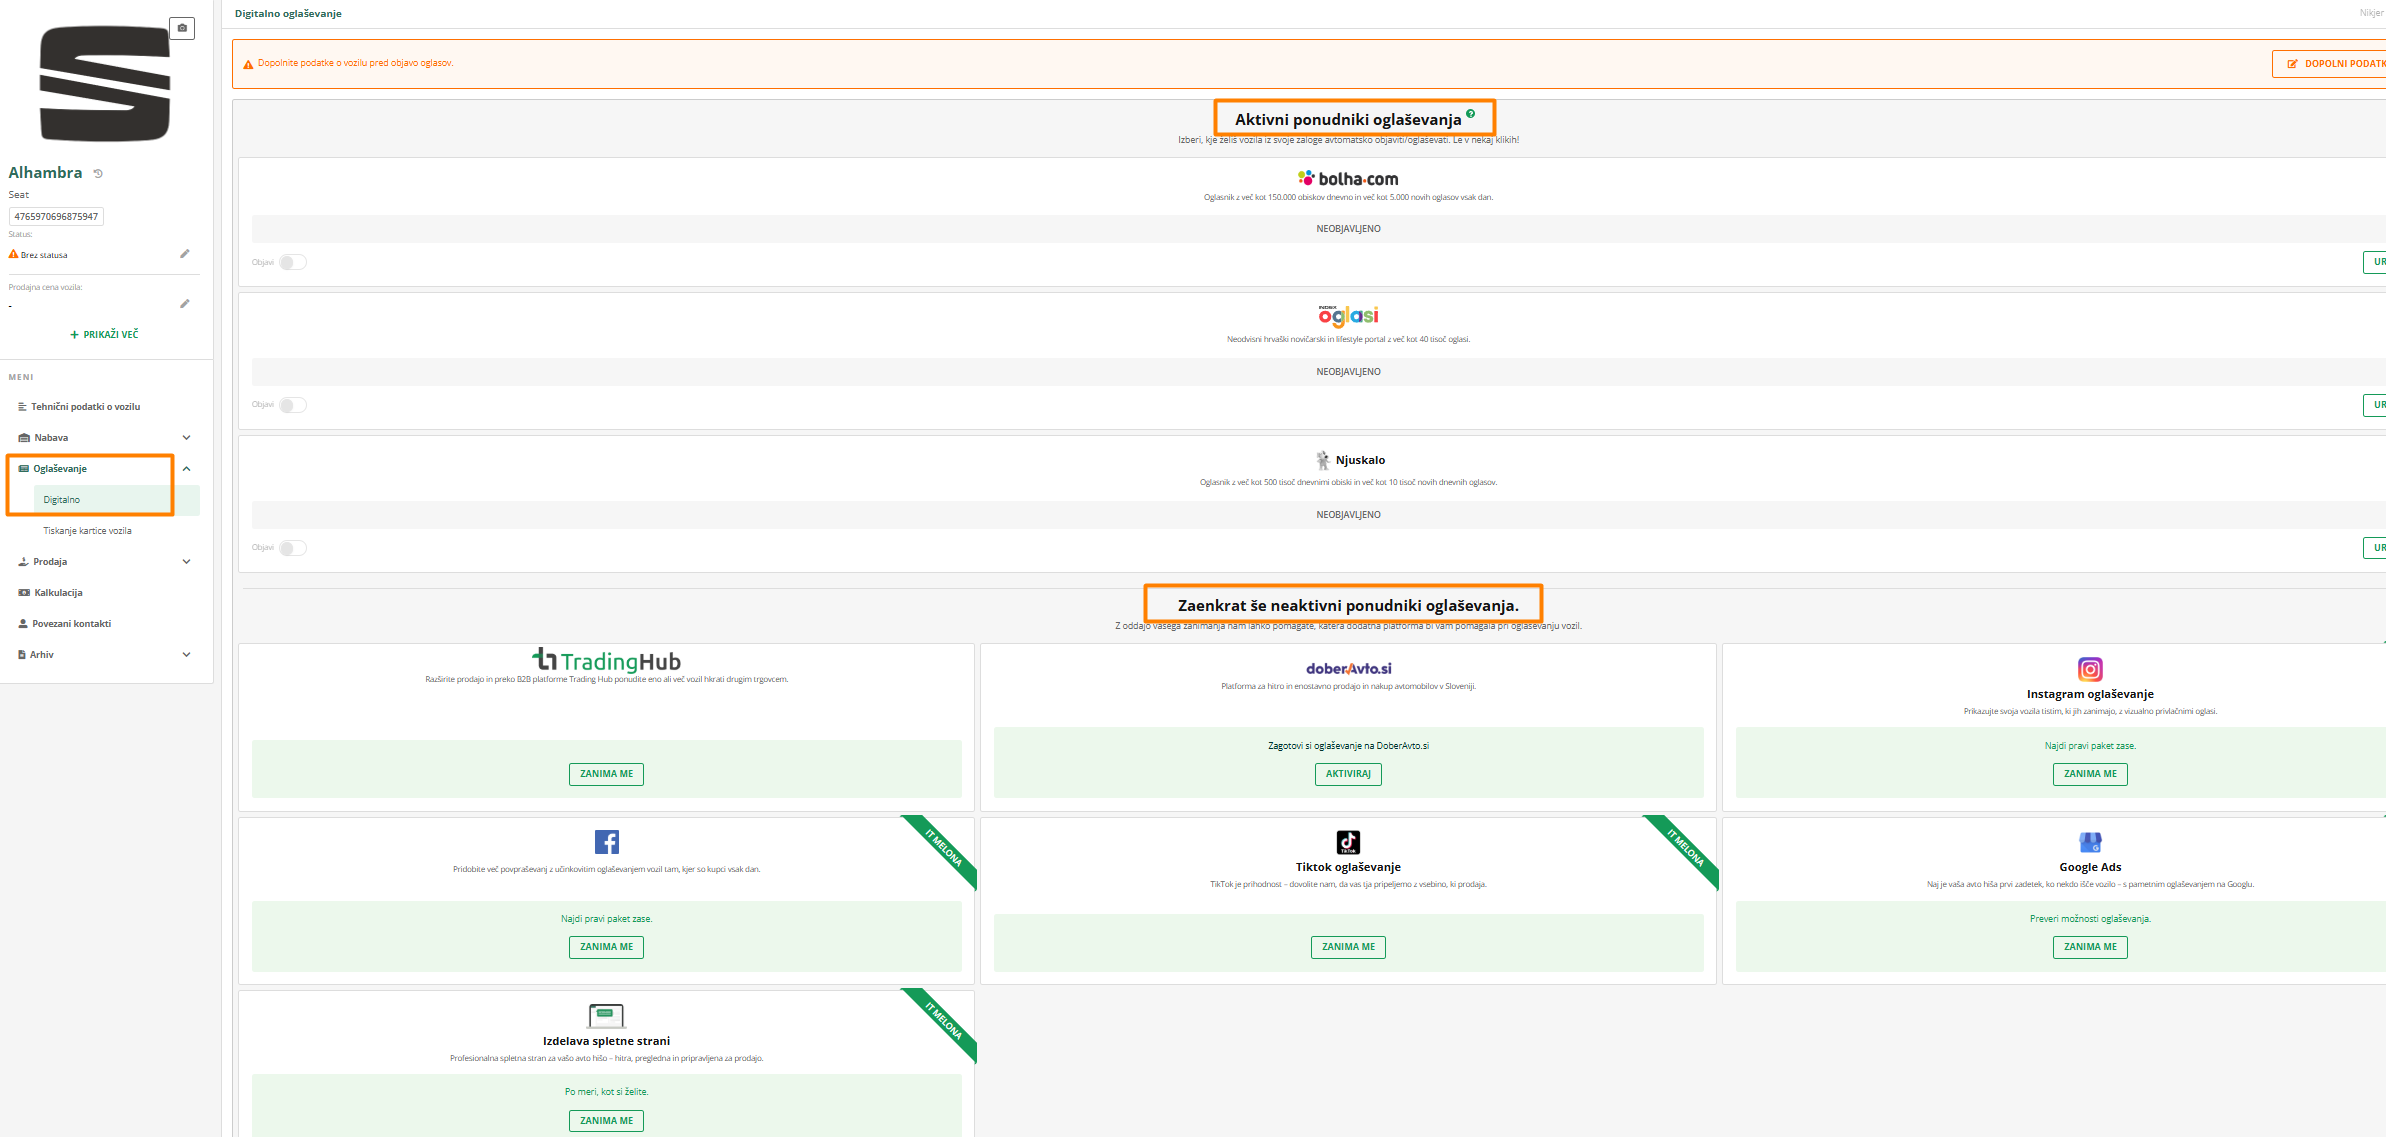The width and height of the screenshot is (2386, 1137).
Task: Click the history icon next to Alhambra
Action: (98, 173)
